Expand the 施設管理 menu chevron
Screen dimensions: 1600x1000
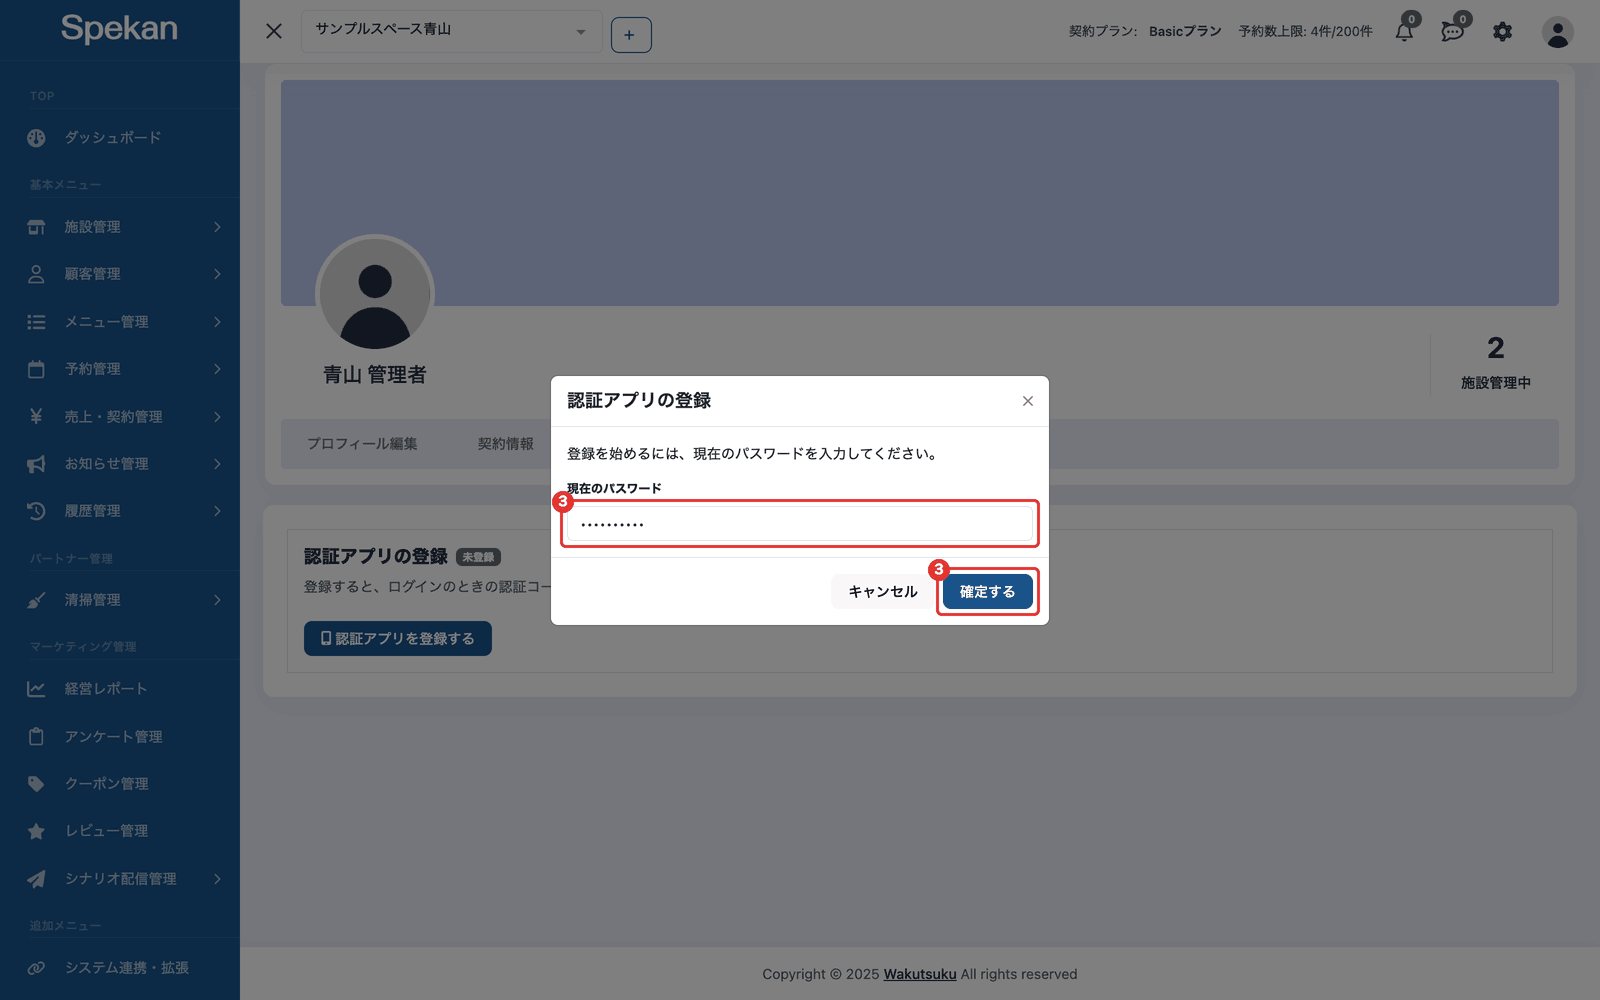(217, 227)
